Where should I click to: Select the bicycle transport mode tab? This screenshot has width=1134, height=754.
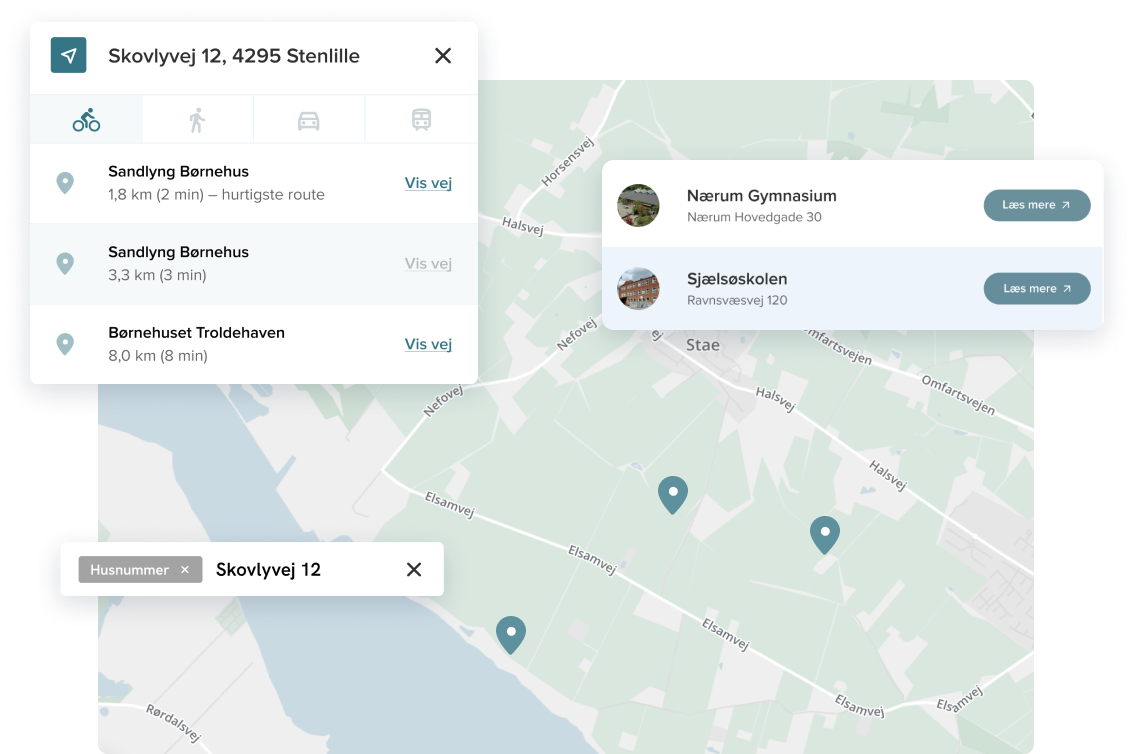point(86,120)
